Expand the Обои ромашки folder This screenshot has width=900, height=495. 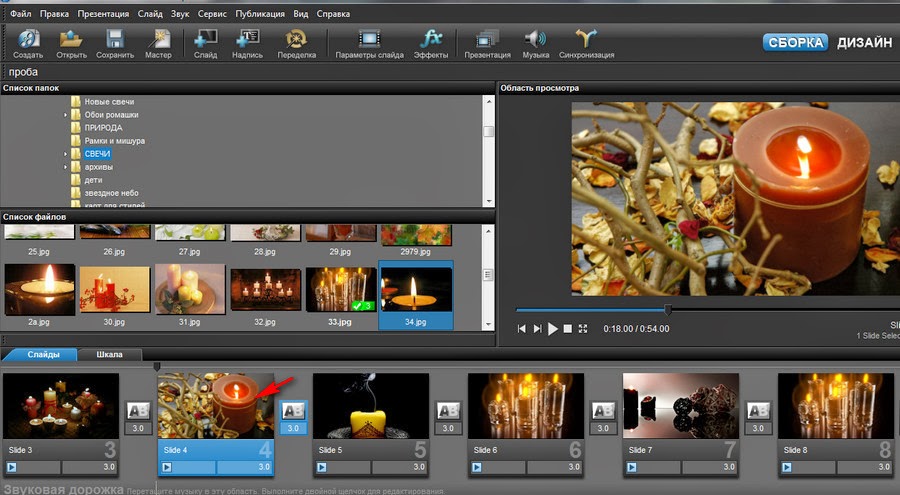click(x=65, y=115)
